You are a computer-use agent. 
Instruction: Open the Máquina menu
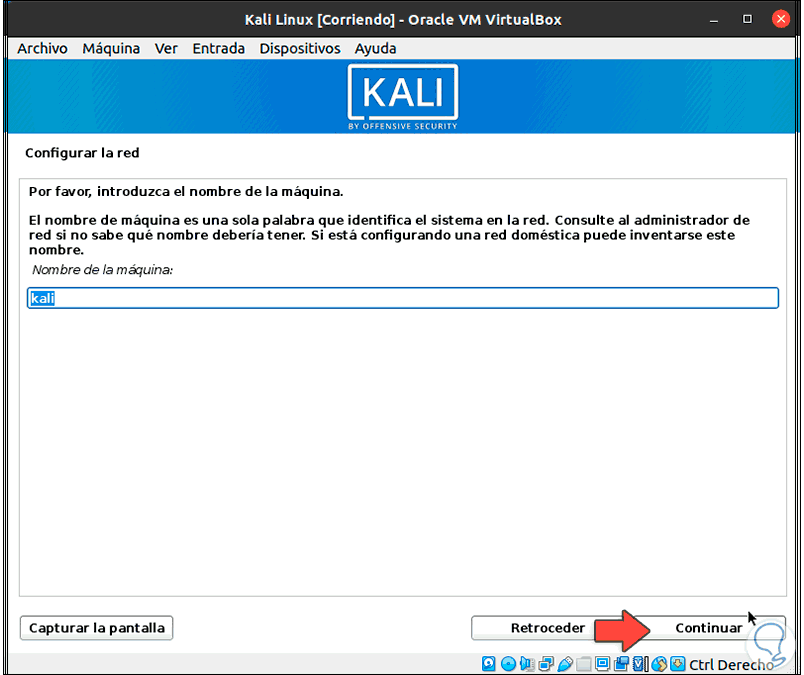[111, 49]
